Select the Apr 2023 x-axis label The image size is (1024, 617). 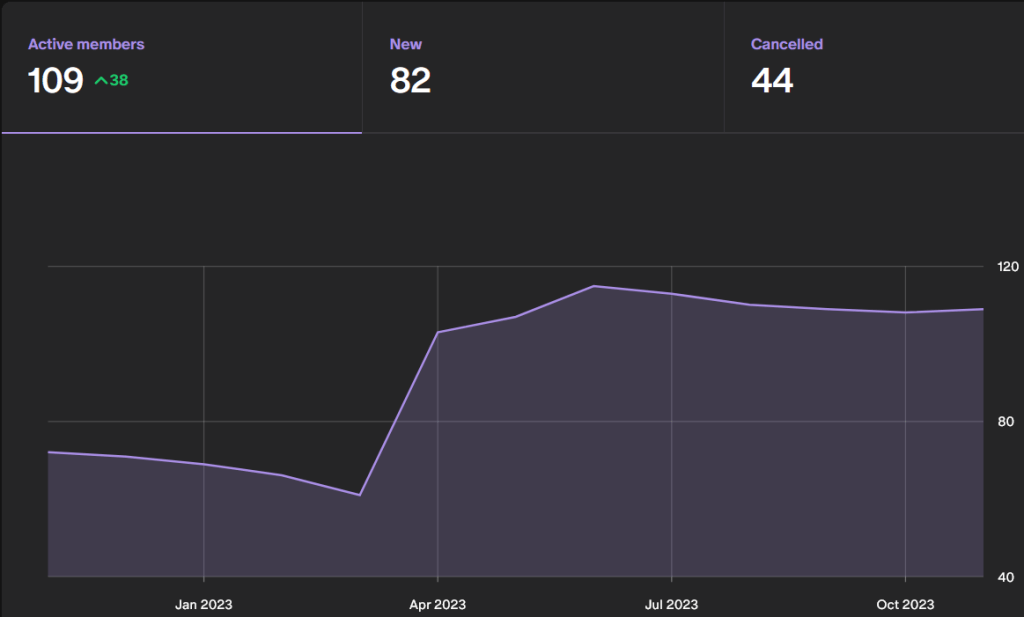click(x=437, y=604)
